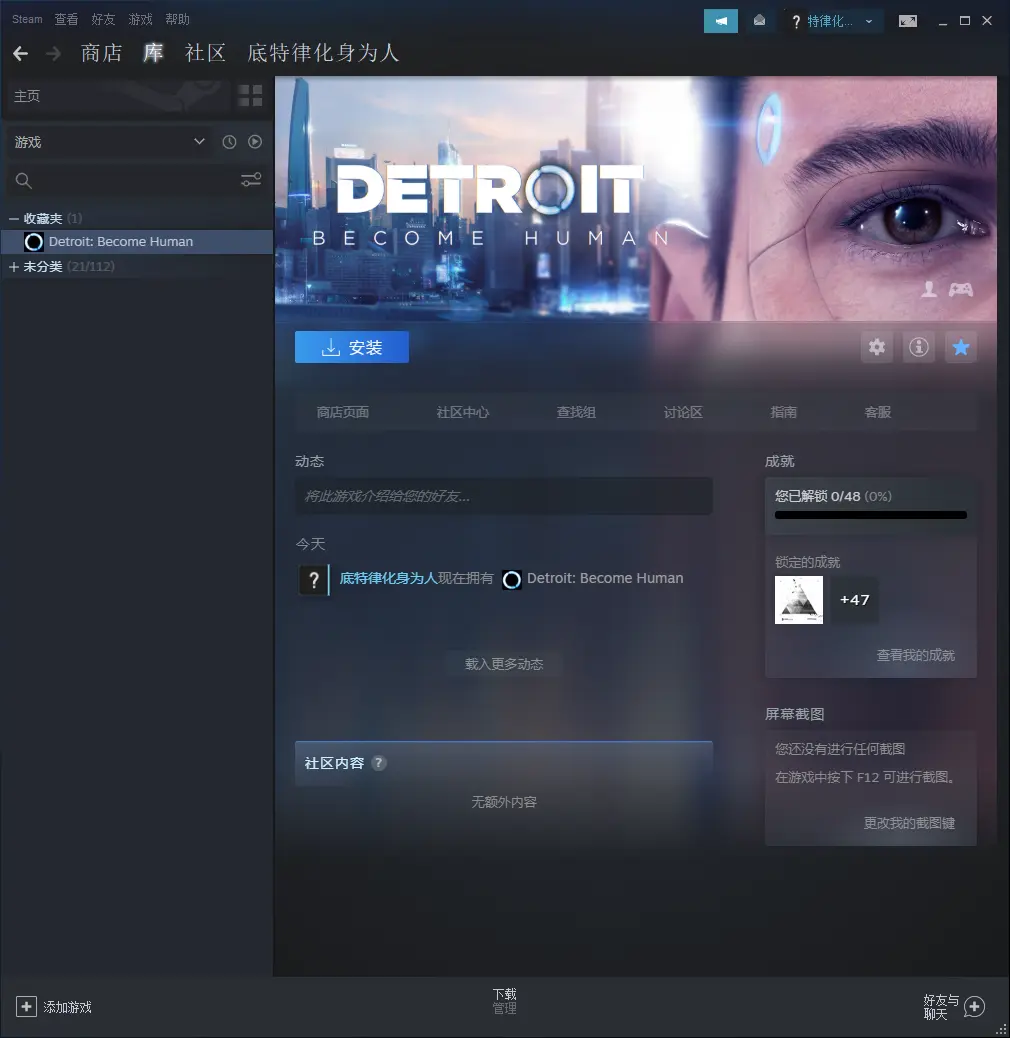Select Detroit: Become Human in sidebar
Viewport: 1010px width, 1038px height.
click(137, 242)
